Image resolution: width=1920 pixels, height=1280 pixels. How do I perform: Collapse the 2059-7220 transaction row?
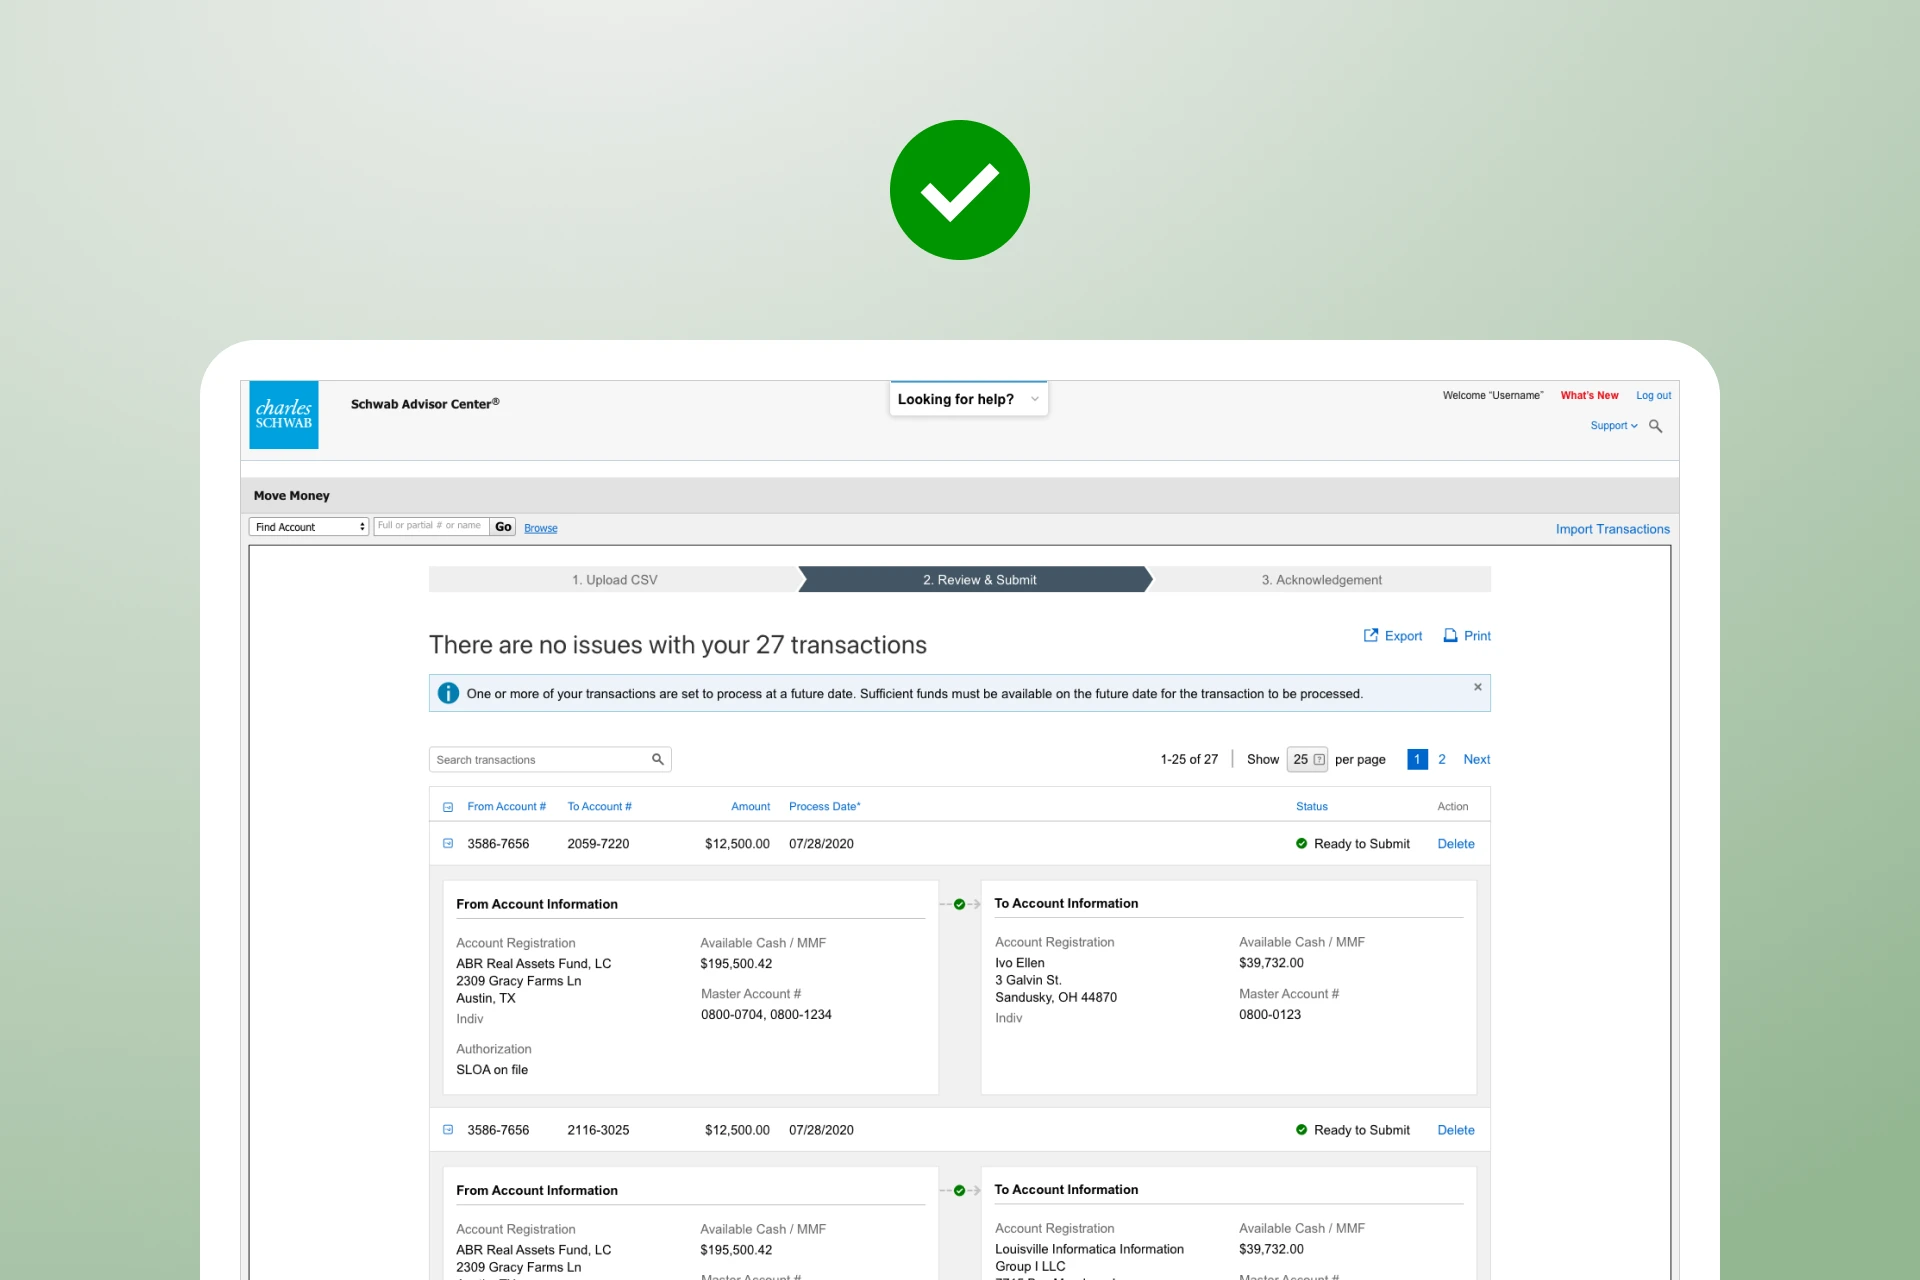[448, 843]
